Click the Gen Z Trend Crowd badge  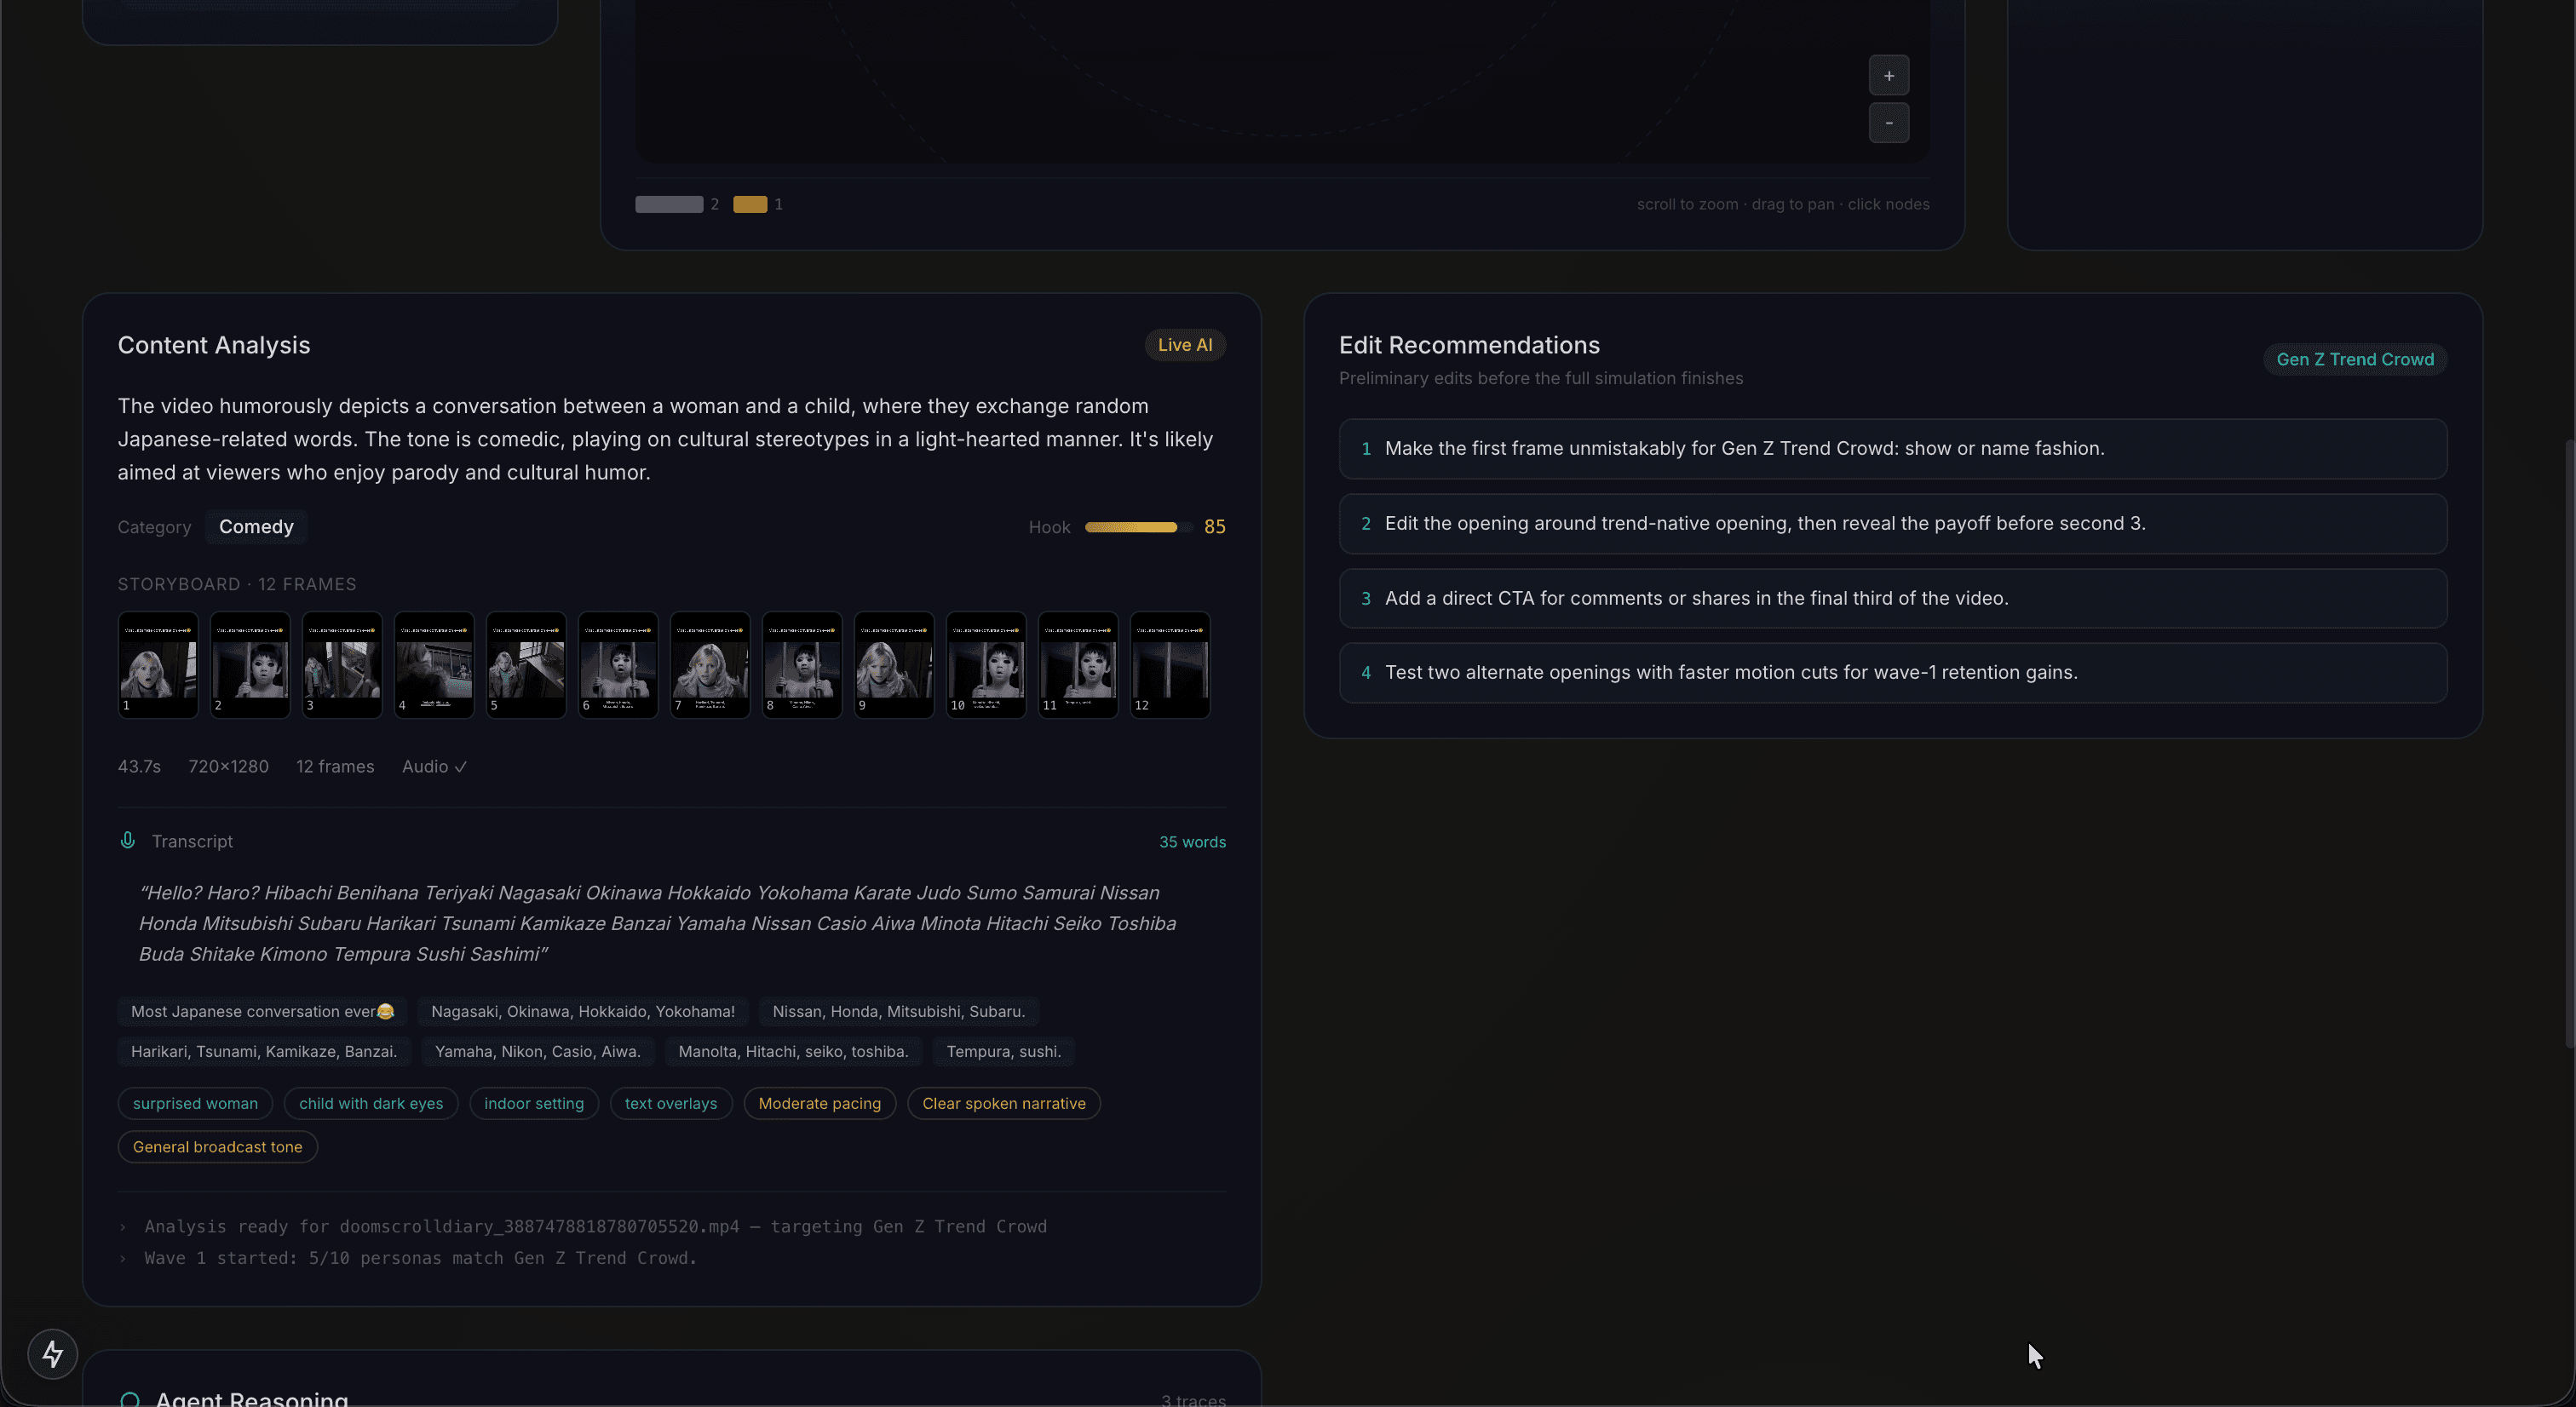[x=2354, y=359]
